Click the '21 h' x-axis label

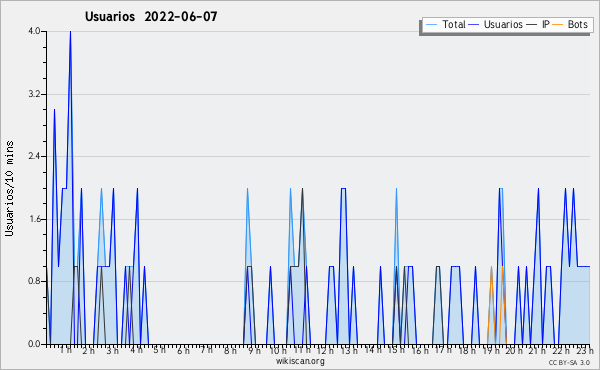point(537,350)
